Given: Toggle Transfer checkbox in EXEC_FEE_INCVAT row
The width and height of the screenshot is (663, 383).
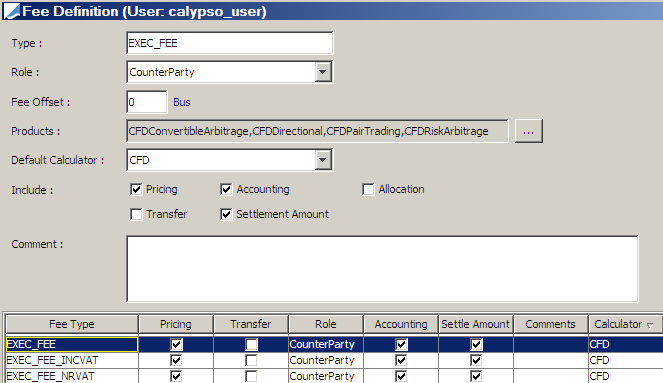Looking at the screenshot, I should [x=251, y=360].
